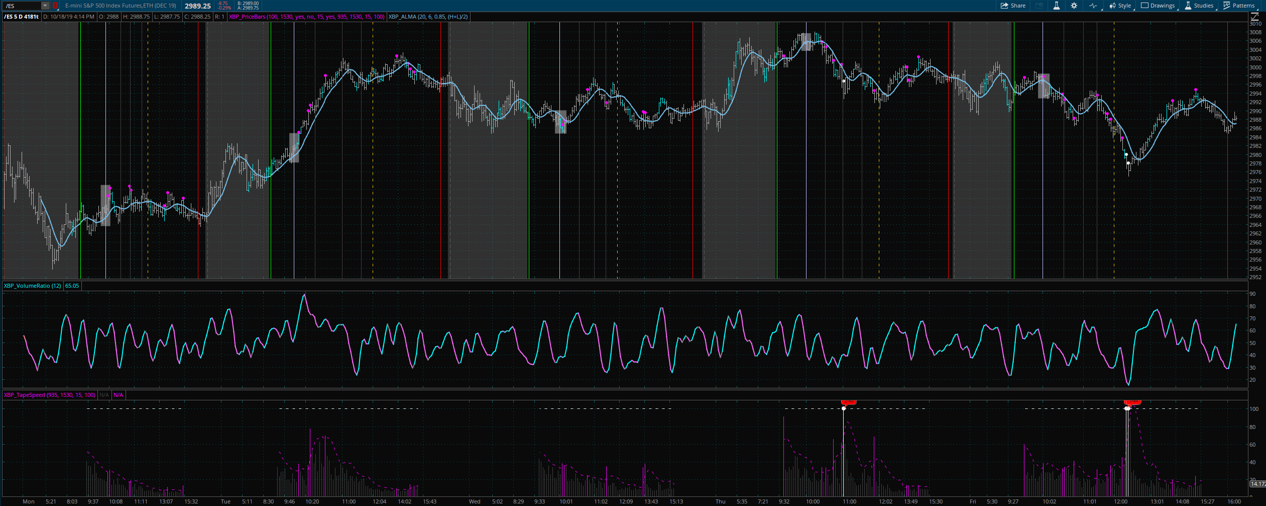Click the red clipboard icon beside symbol
The width and height of the screenshot is (1266, 506).
pyautogui.click(x=55, y=6)
